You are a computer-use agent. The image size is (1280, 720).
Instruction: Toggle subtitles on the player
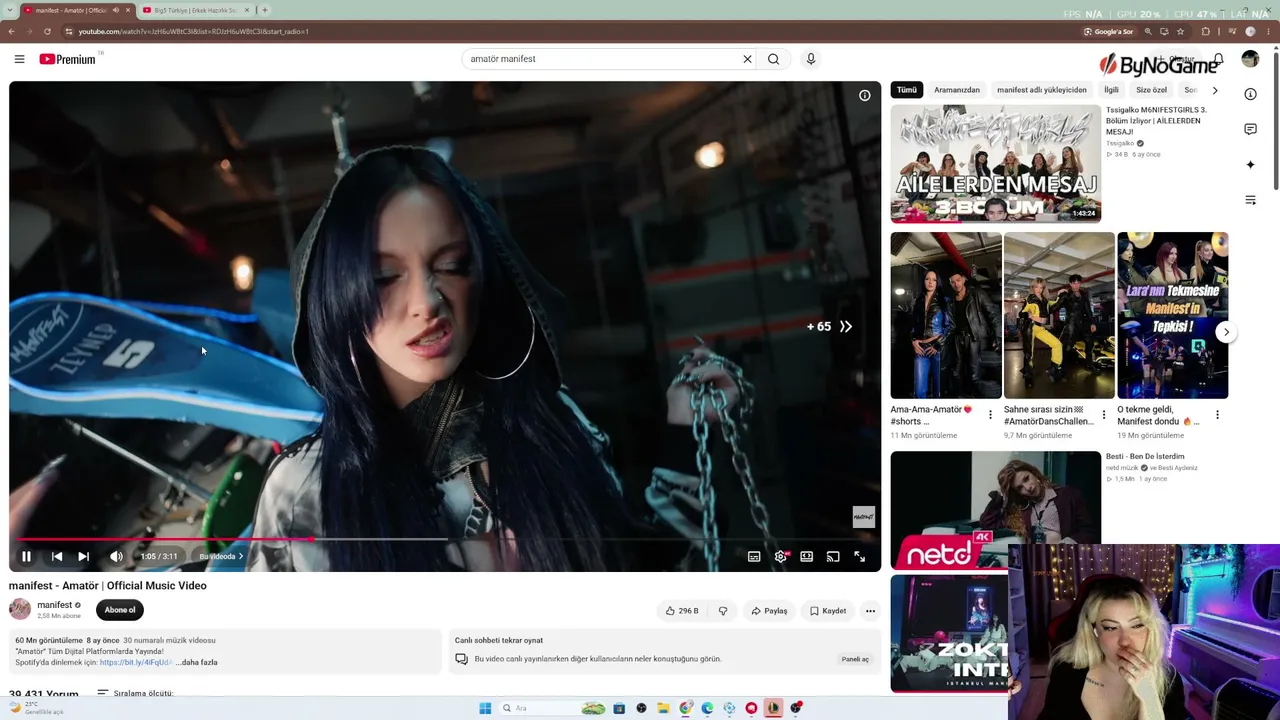(x=754, y=557)
